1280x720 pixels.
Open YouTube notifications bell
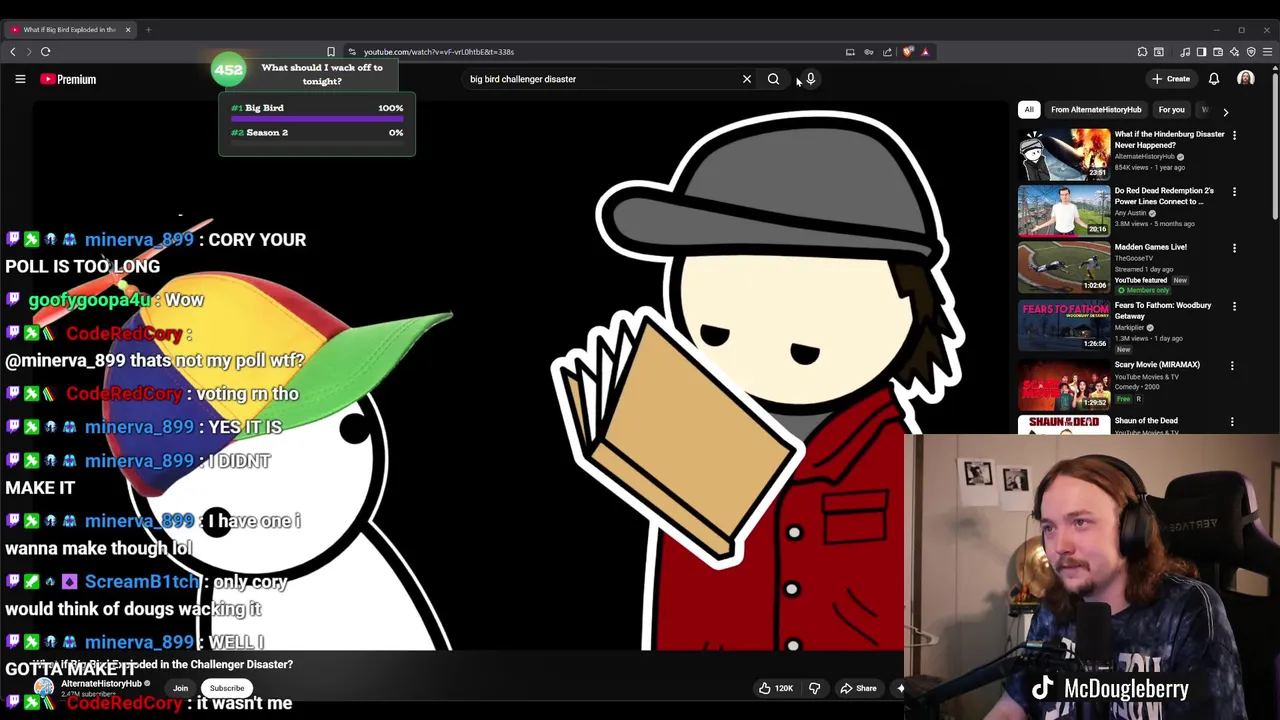[1214, 79]
